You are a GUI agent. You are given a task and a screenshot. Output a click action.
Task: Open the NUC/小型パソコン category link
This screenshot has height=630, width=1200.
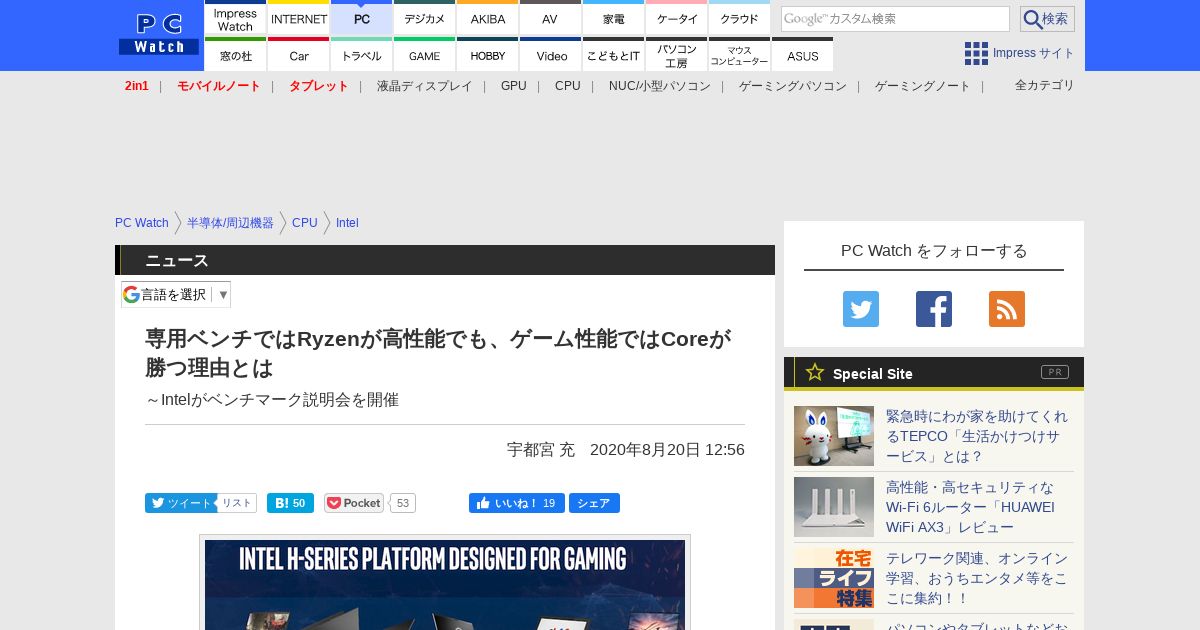point(660,86)
